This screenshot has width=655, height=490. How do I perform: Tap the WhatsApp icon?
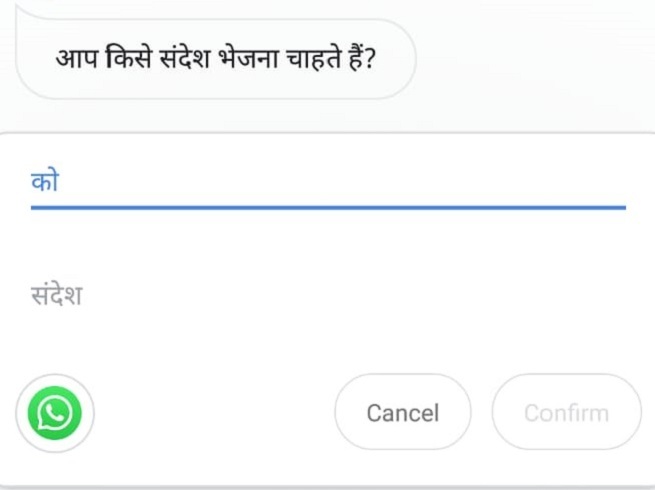pos(55,413)
